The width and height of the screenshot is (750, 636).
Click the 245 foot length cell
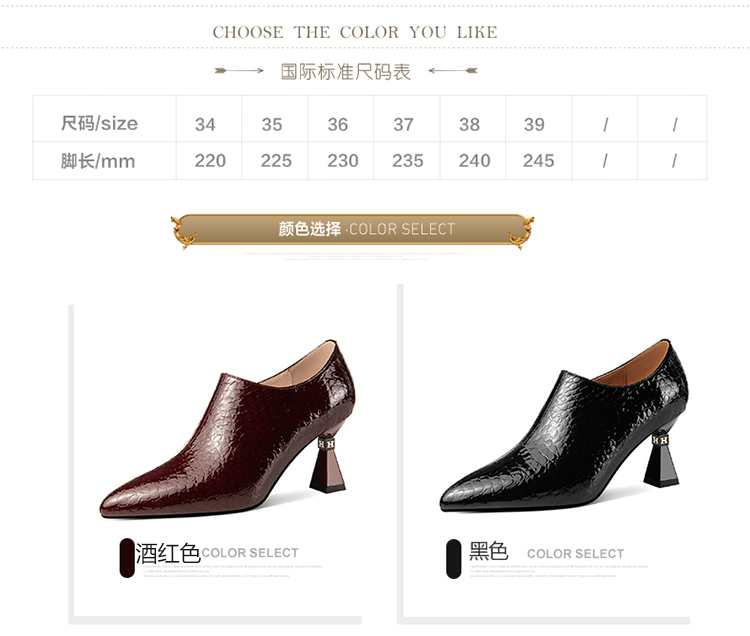click(x=539, y=161)
